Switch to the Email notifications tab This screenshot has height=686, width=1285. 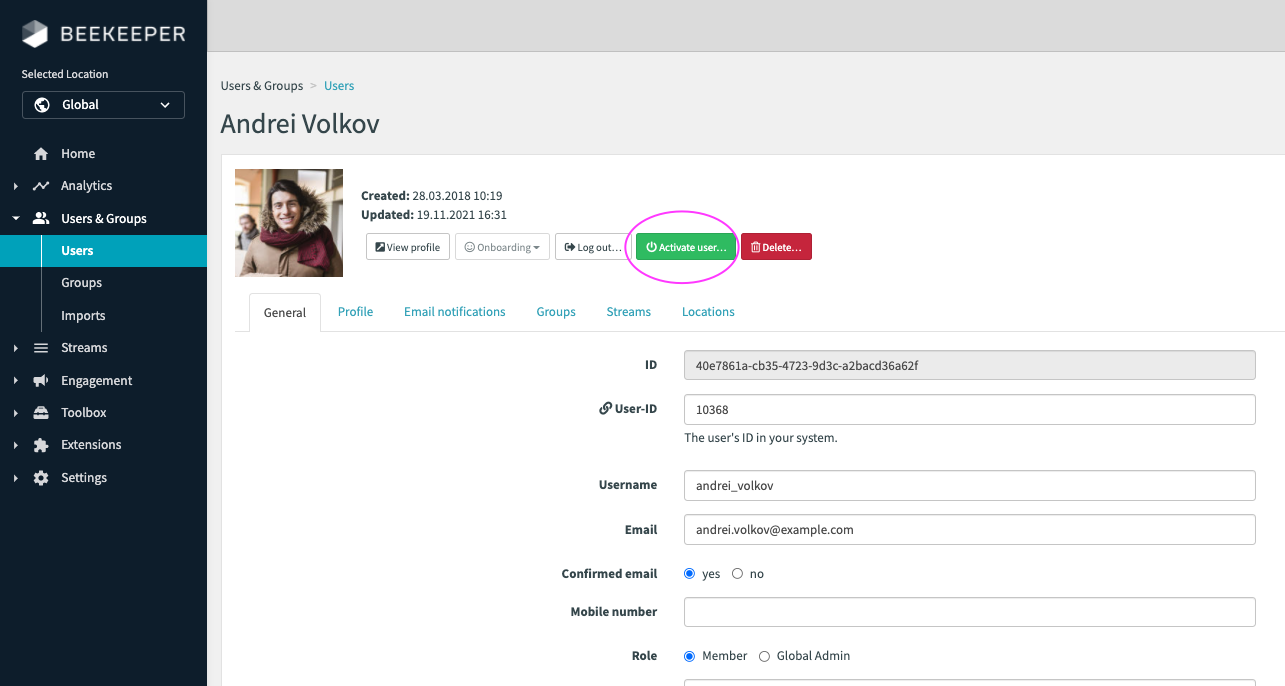coord(454,311)
